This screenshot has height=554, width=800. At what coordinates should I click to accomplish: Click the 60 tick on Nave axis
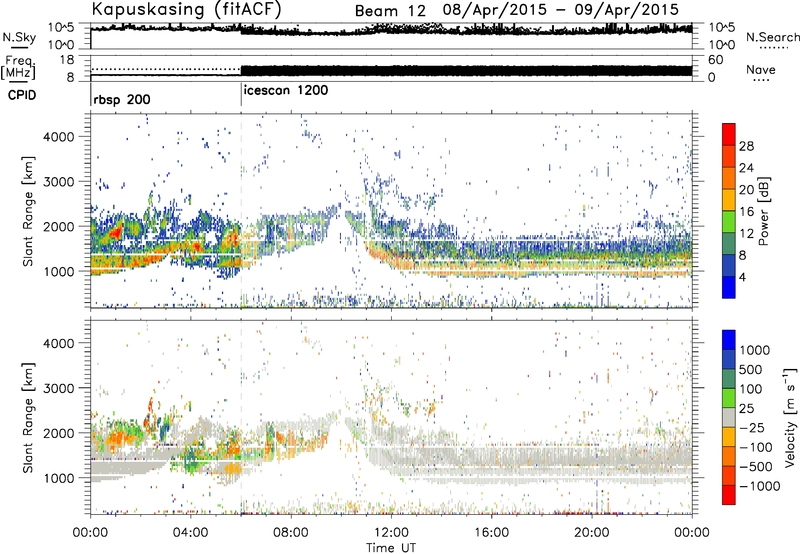coord(715,60)
